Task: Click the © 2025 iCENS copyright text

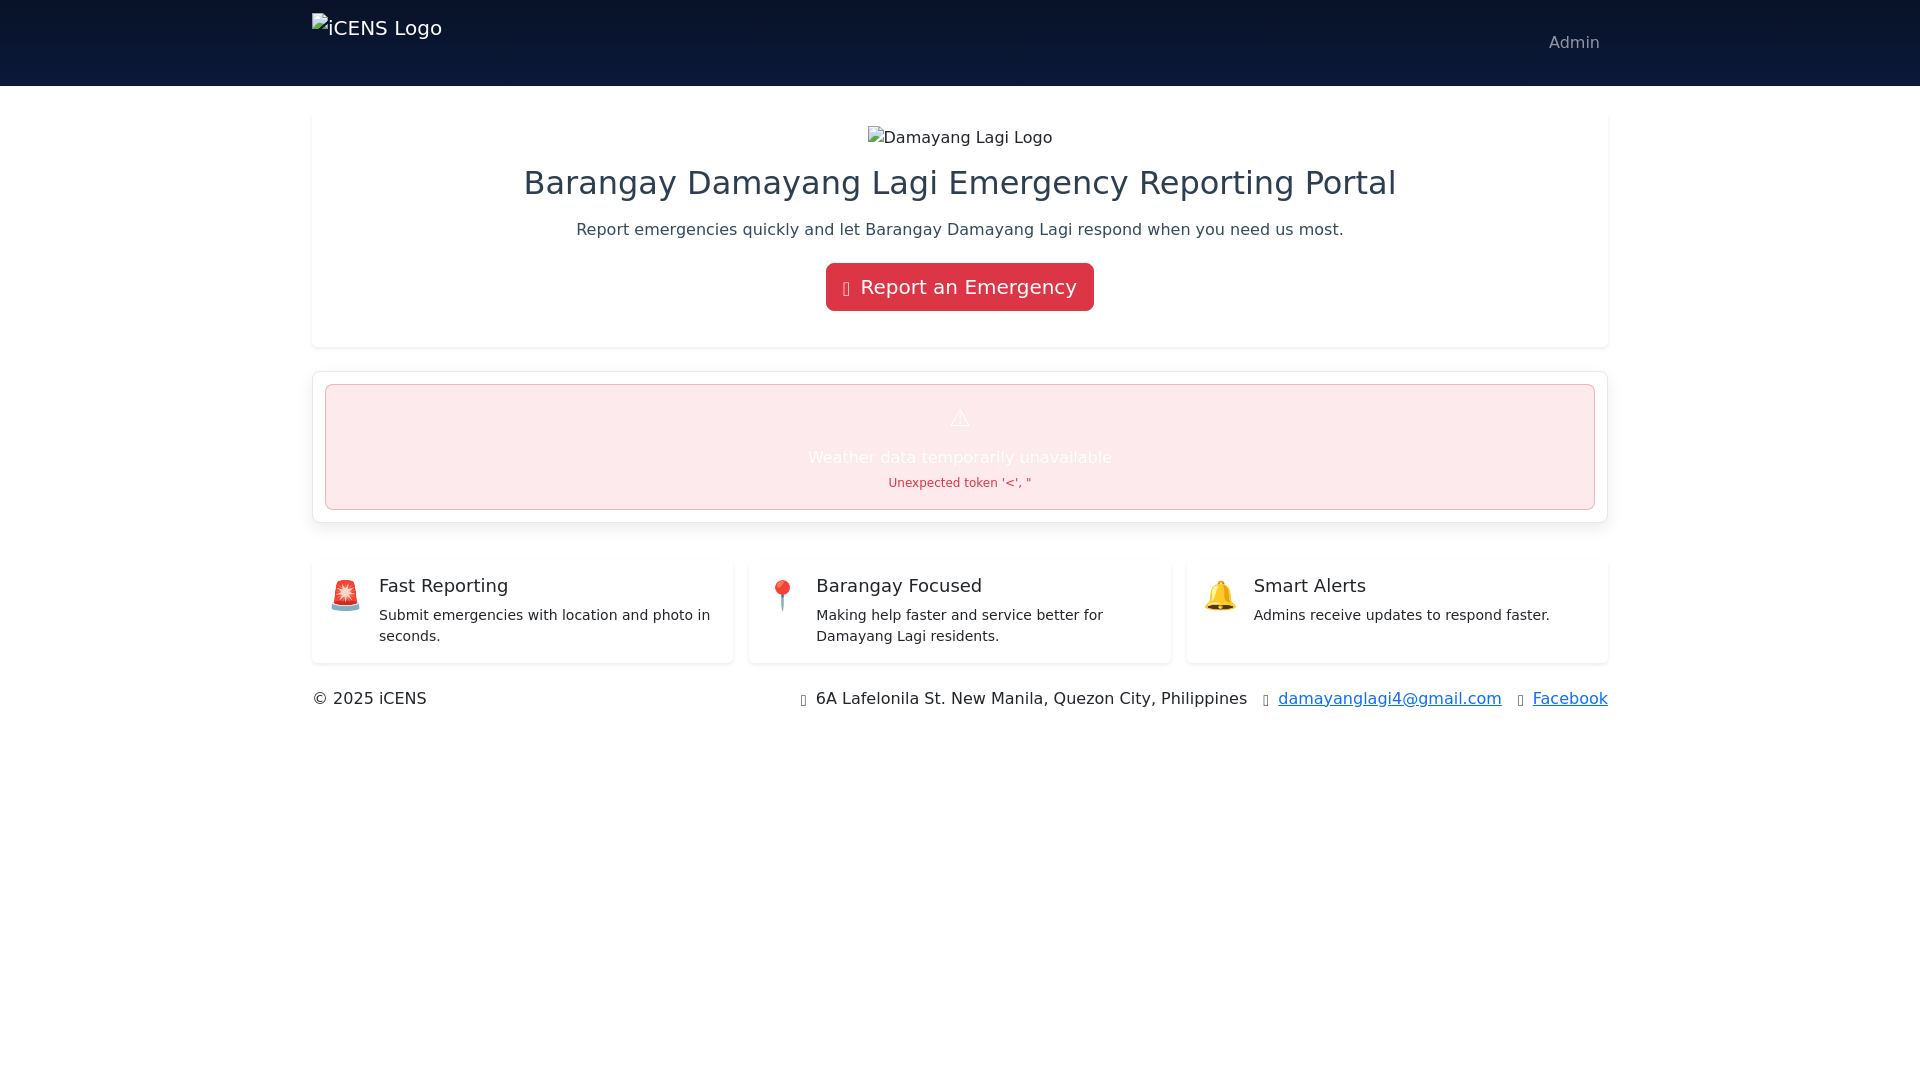Action: tap(369, 699)
